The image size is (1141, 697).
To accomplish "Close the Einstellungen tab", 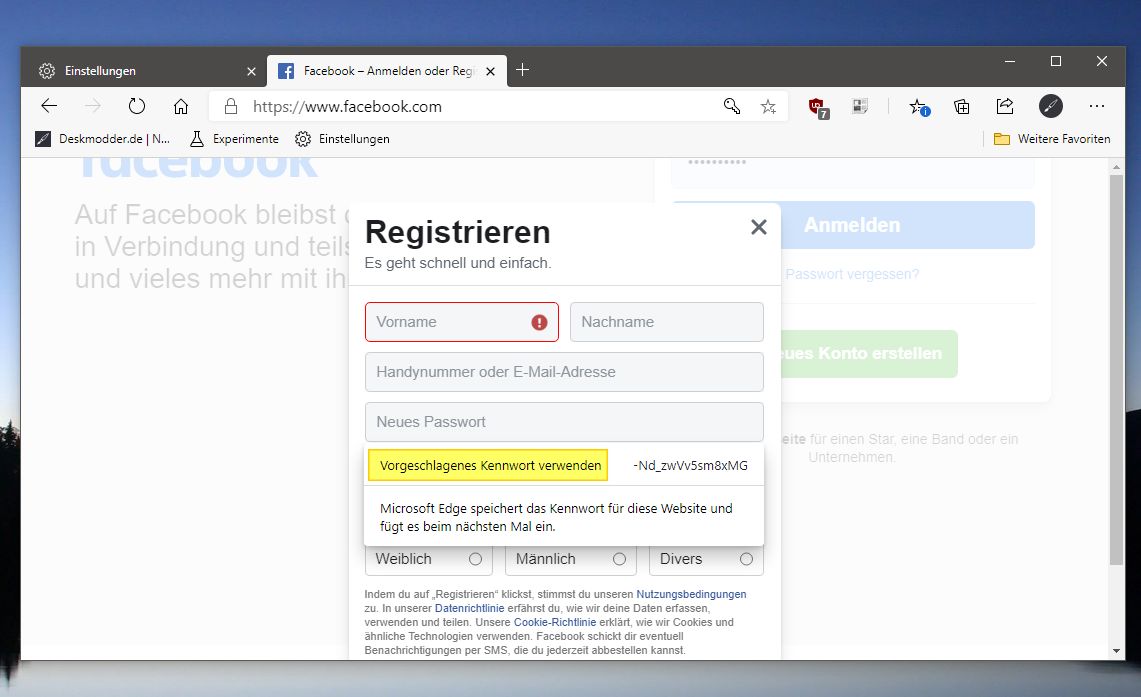I will click(x=251, y=71).
